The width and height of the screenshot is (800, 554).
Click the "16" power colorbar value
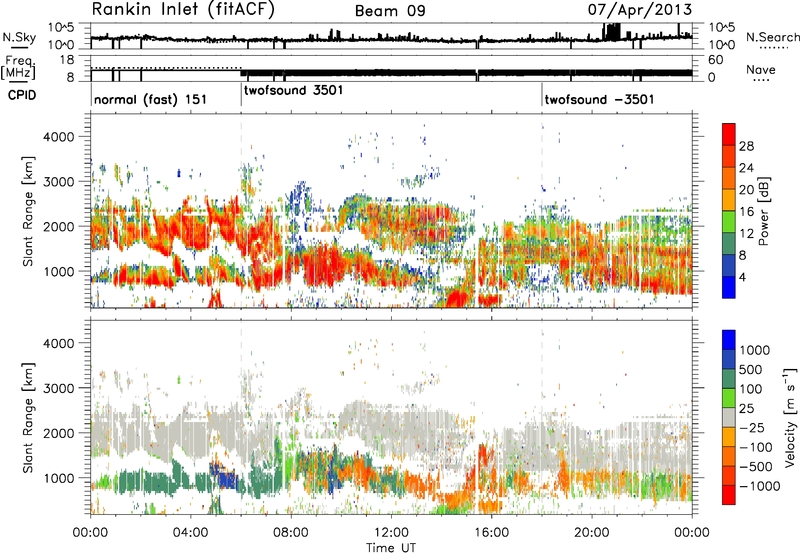[x=746, y=212]
